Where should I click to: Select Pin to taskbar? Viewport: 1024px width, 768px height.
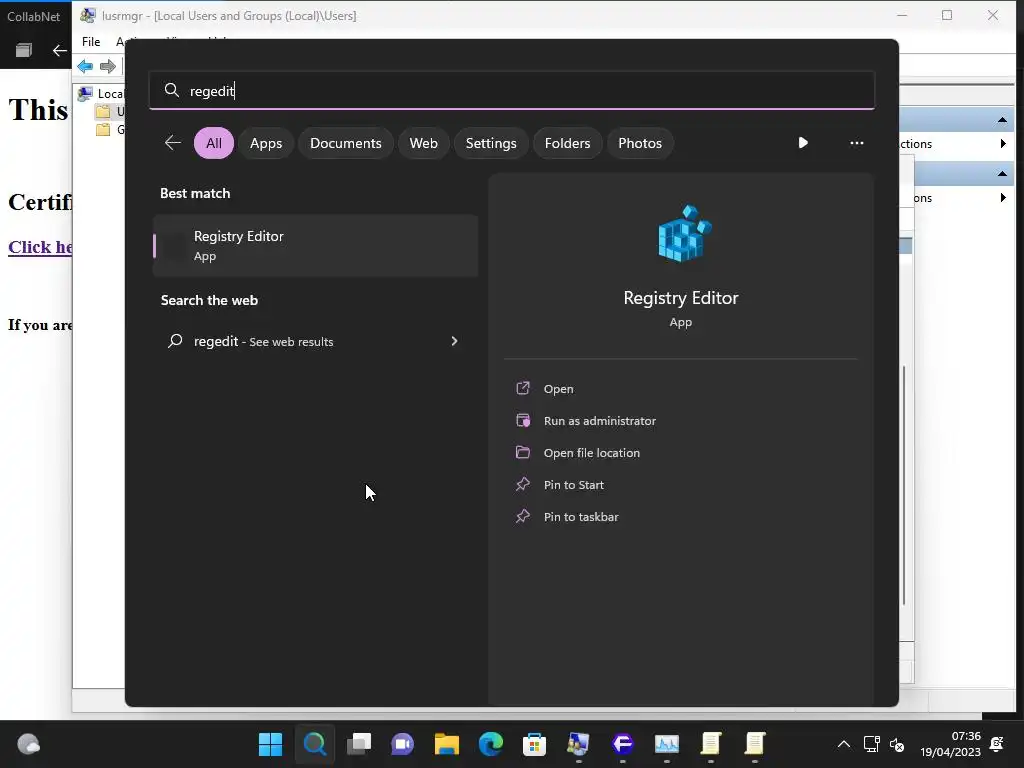pyautogui.click(x=581, y=517)
